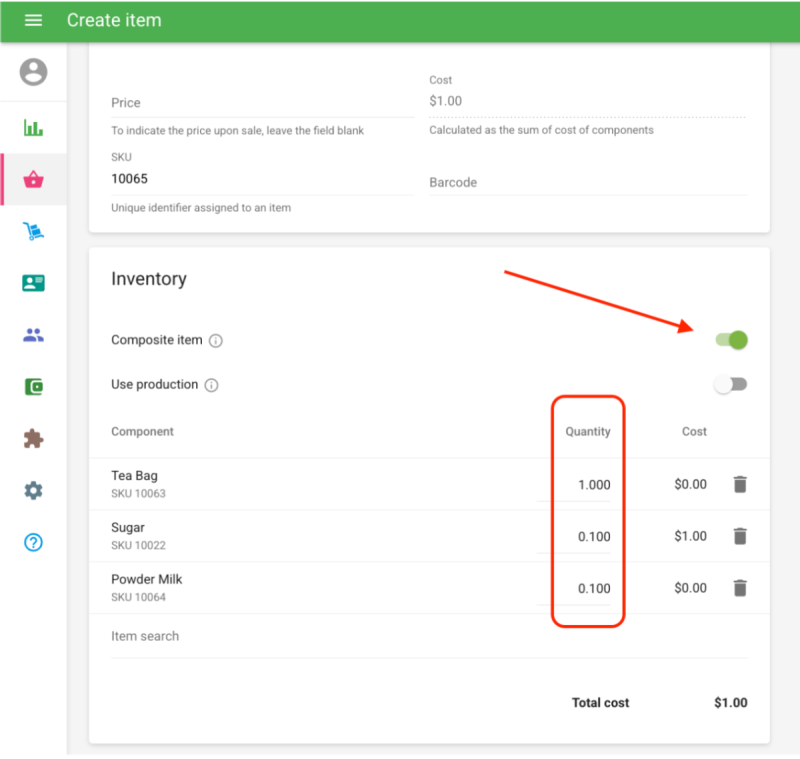Open the Settings gear icon
Image resolution: width=800 pixels, height=759 pixels.
pyautogui.click(x=34, y=491)
